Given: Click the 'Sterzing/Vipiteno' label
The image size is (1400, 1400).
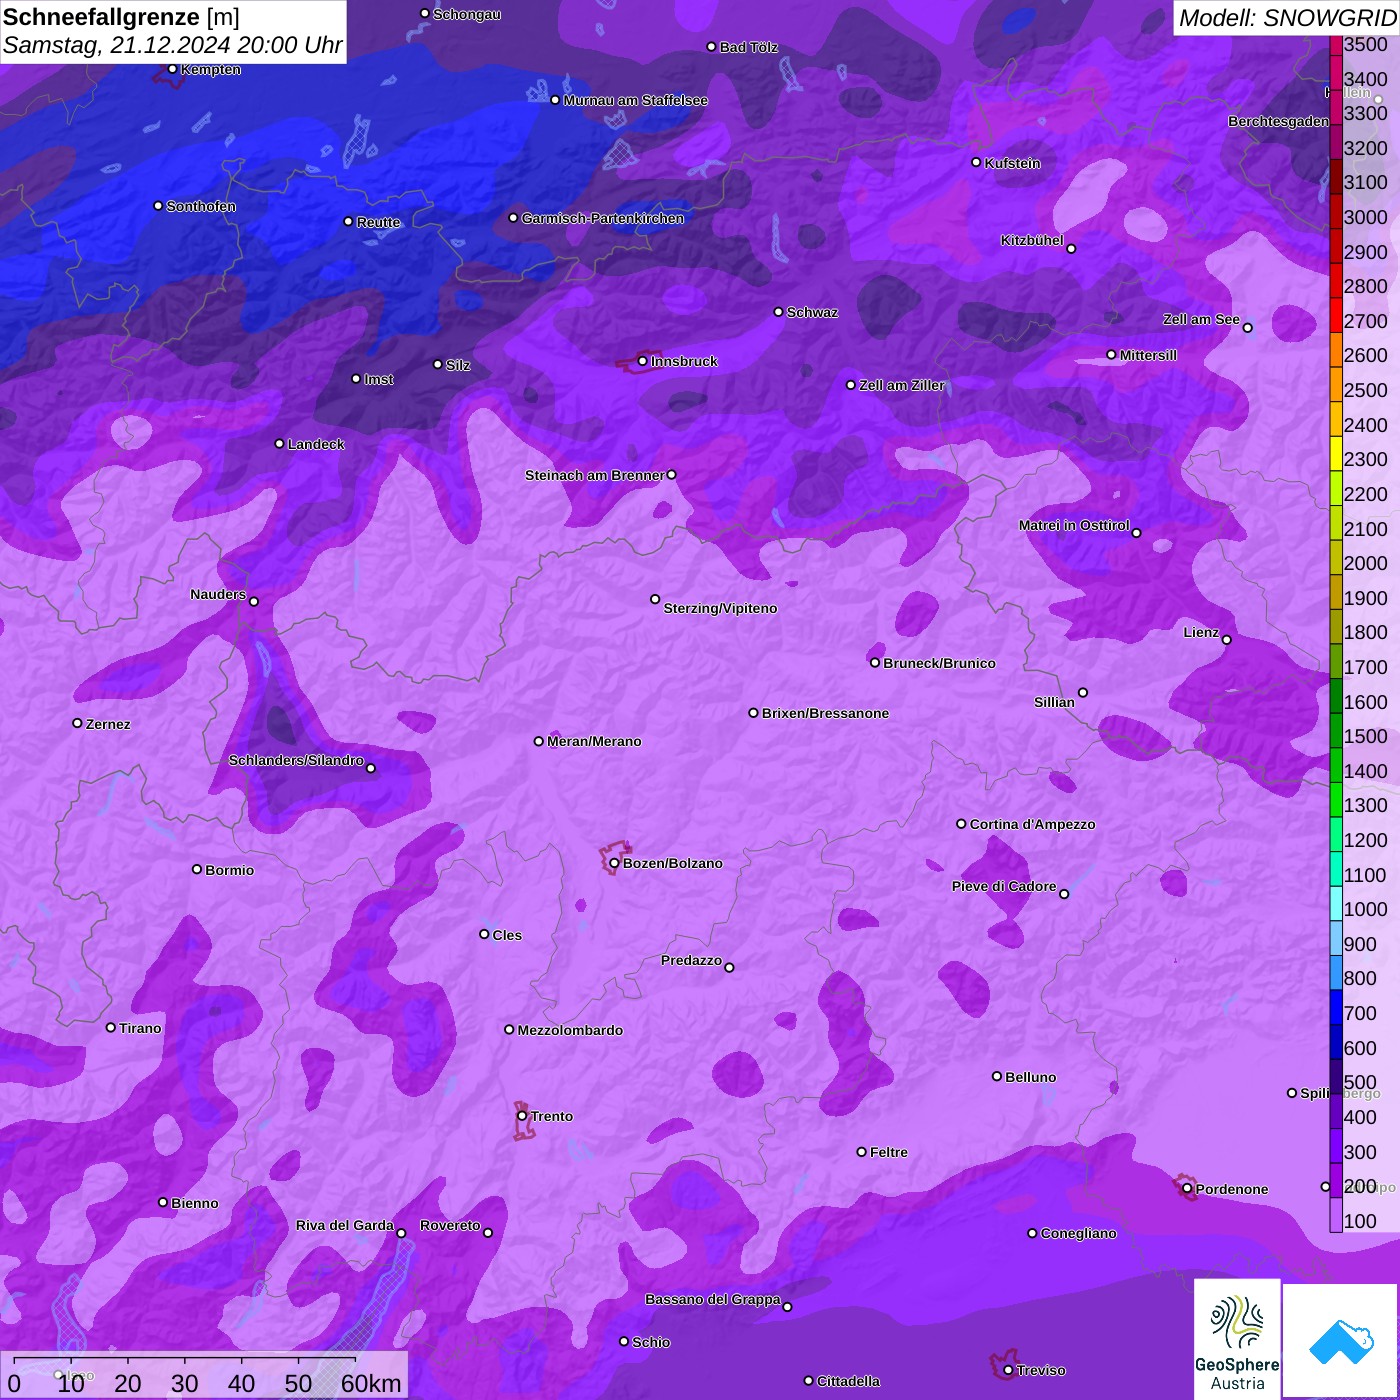Looking at the screenshot, I should click(720, 608).
